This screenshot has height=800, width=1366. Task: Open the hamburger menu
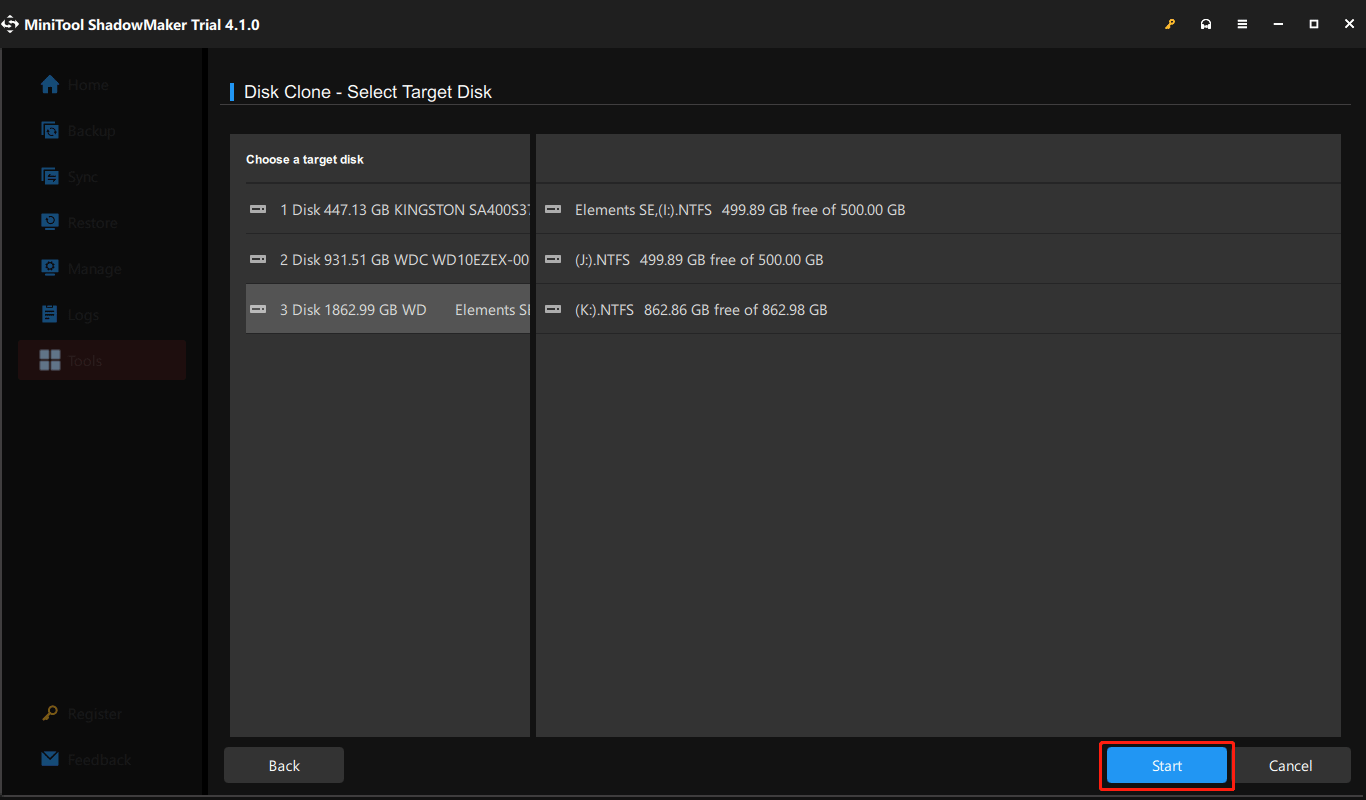(1242, 23)
